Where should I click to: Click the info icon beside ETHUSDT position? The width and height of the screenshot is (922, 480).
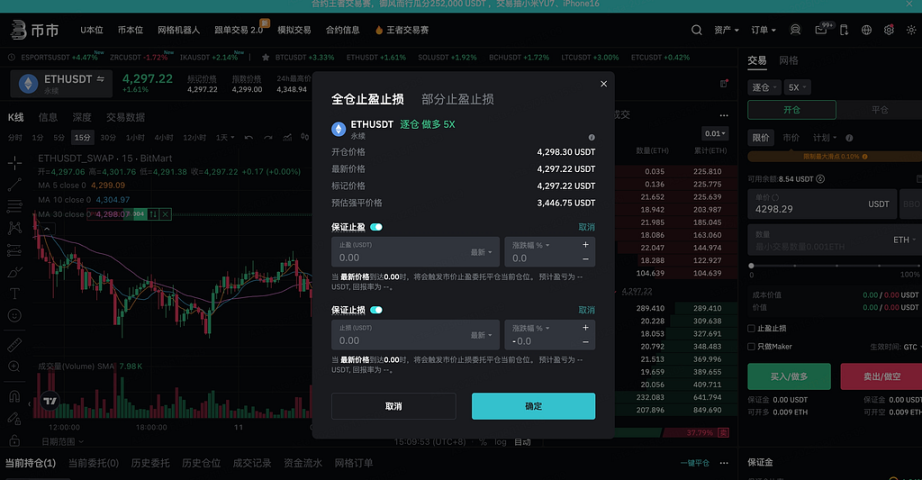point(591,137)
